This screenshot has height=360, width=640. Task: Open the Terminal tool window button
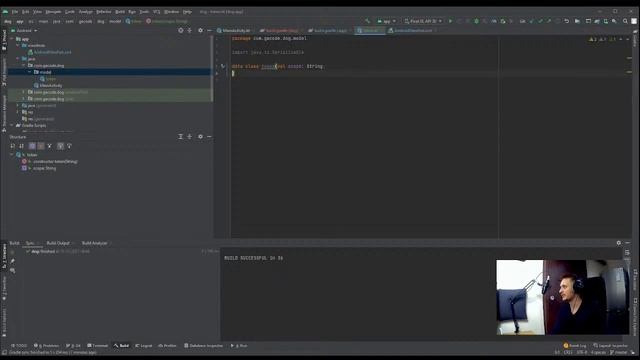pos(98,346)
